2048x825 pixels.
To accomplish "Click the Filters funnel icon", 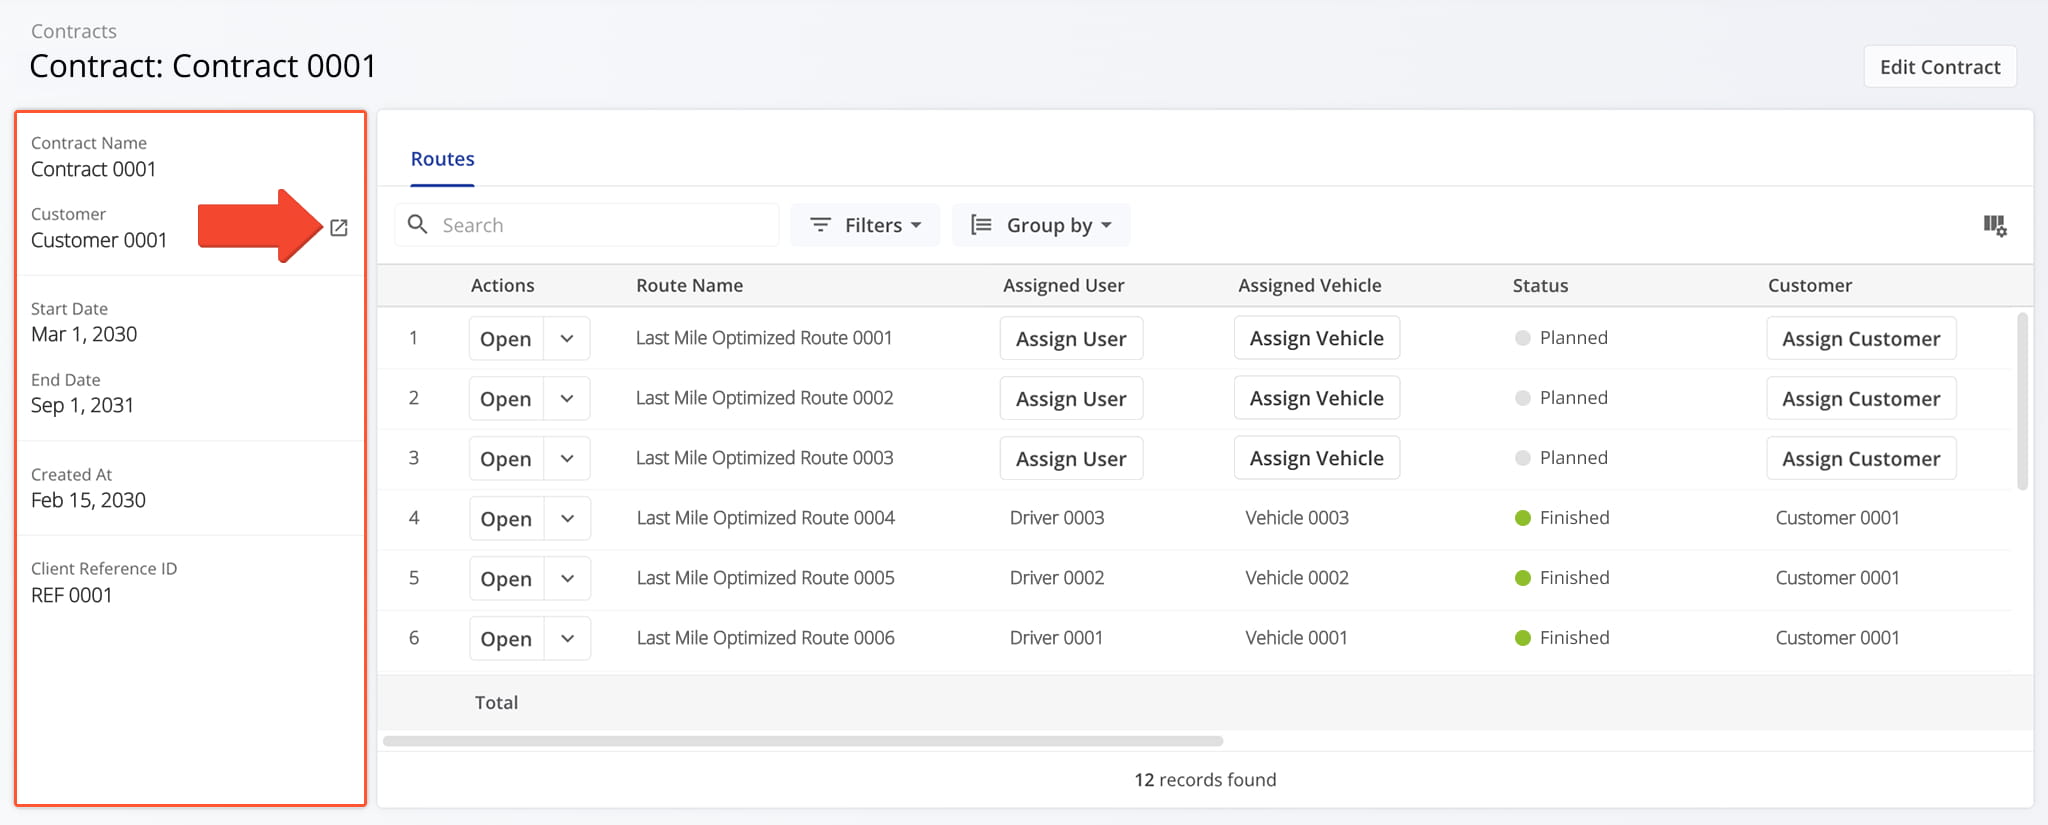I will tap(820, 225).
